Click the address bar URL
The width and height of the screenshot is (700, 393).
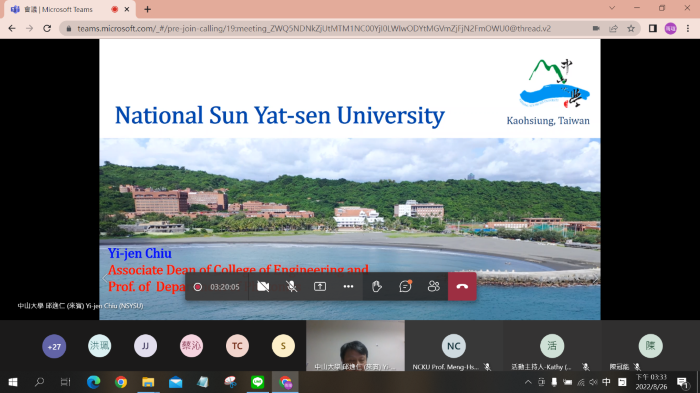coord(314,28)
